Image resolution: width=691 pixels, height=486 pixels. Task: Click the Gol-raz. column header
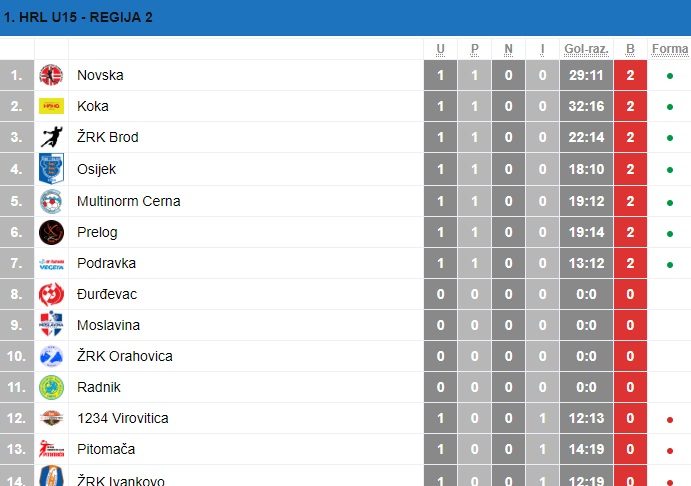(x=586, y=49)
